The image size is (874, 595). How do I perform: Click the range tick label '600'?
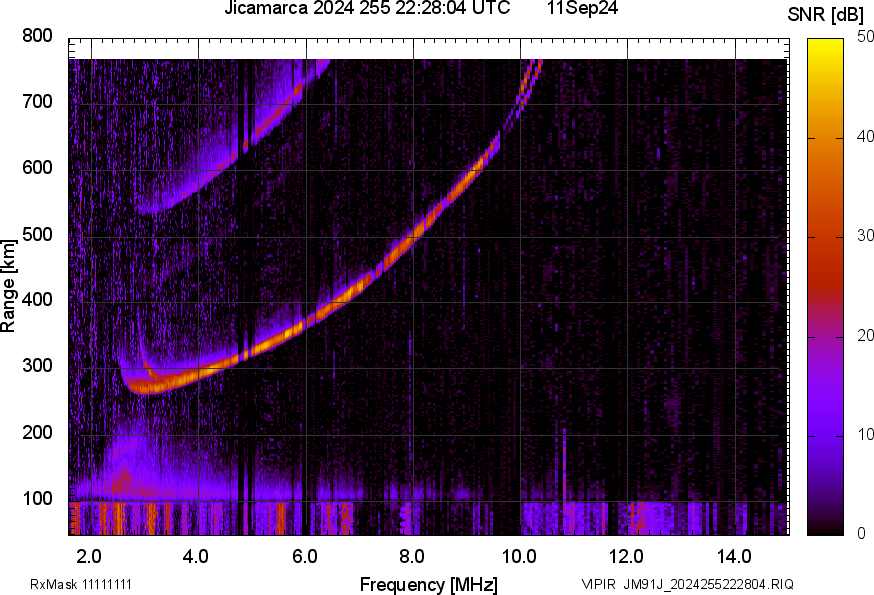(x=37, y=168)
